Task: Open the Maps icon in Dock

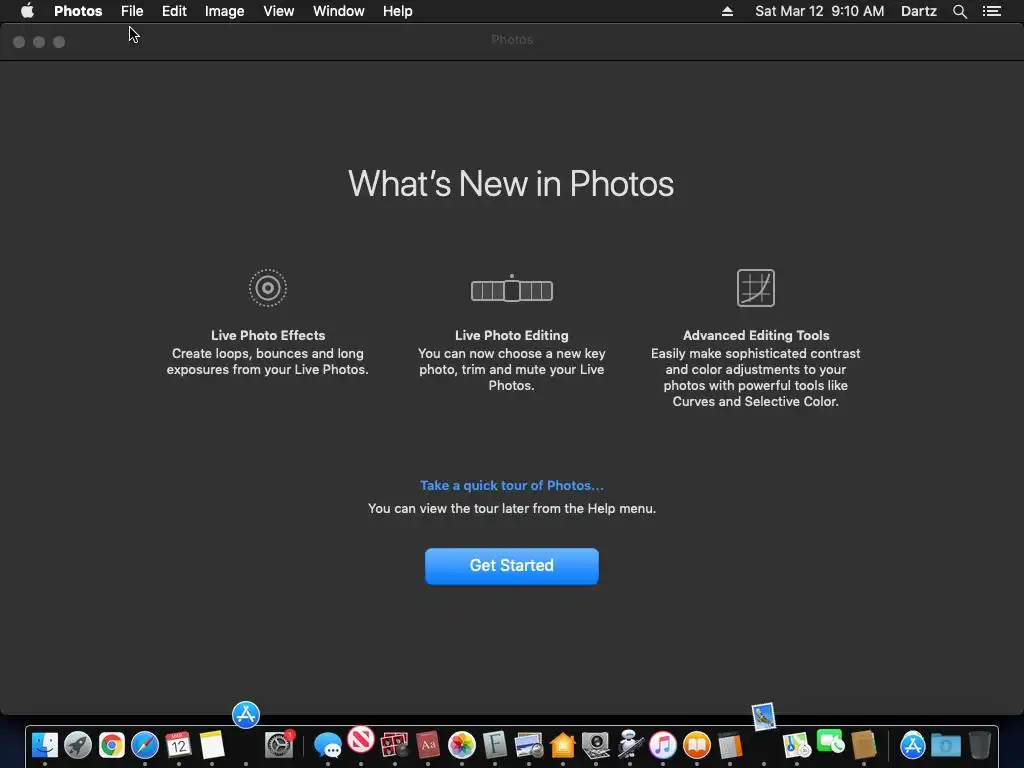Action: [x=797, y=744]
